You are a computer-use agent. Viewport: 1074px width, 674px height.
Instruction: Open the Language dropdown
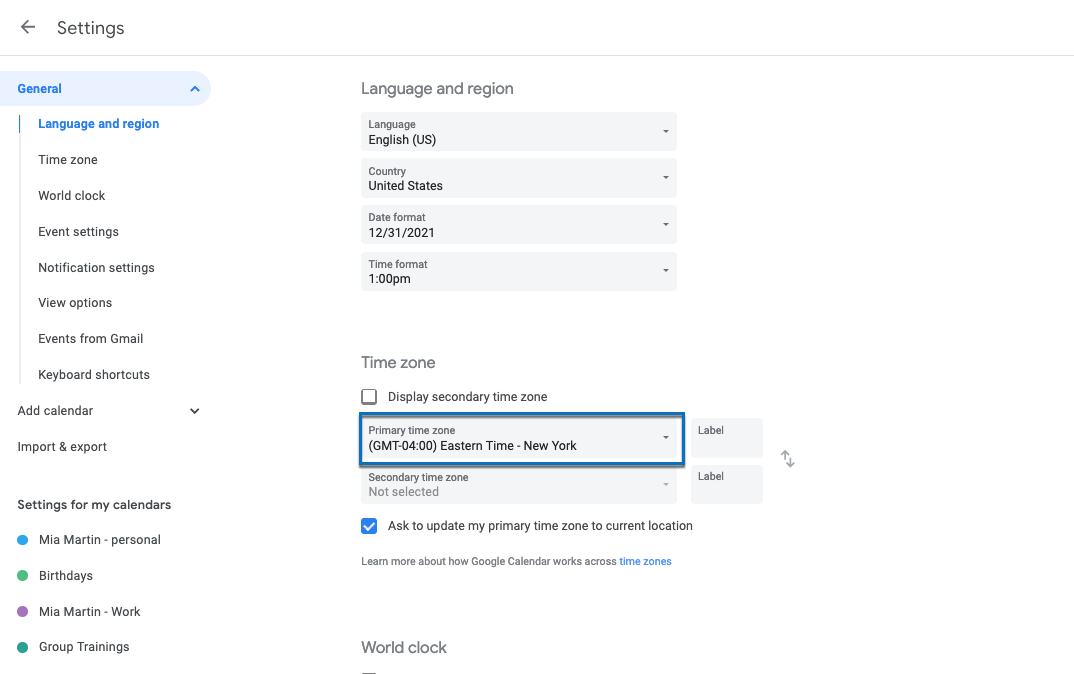pos(518,132)
